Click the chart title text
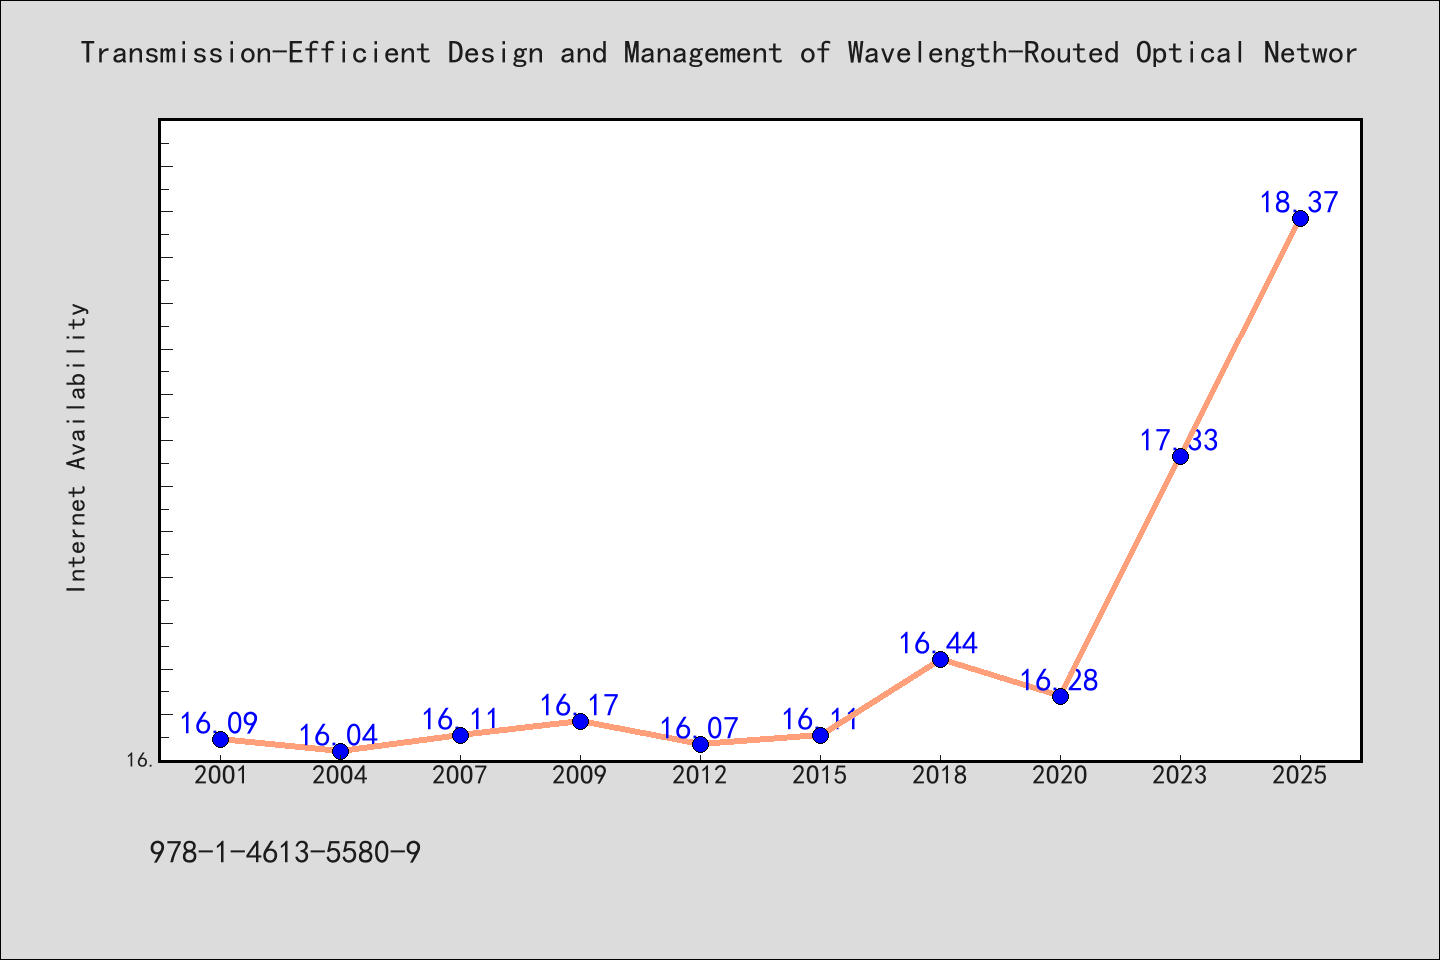 [x=719, y=53]
